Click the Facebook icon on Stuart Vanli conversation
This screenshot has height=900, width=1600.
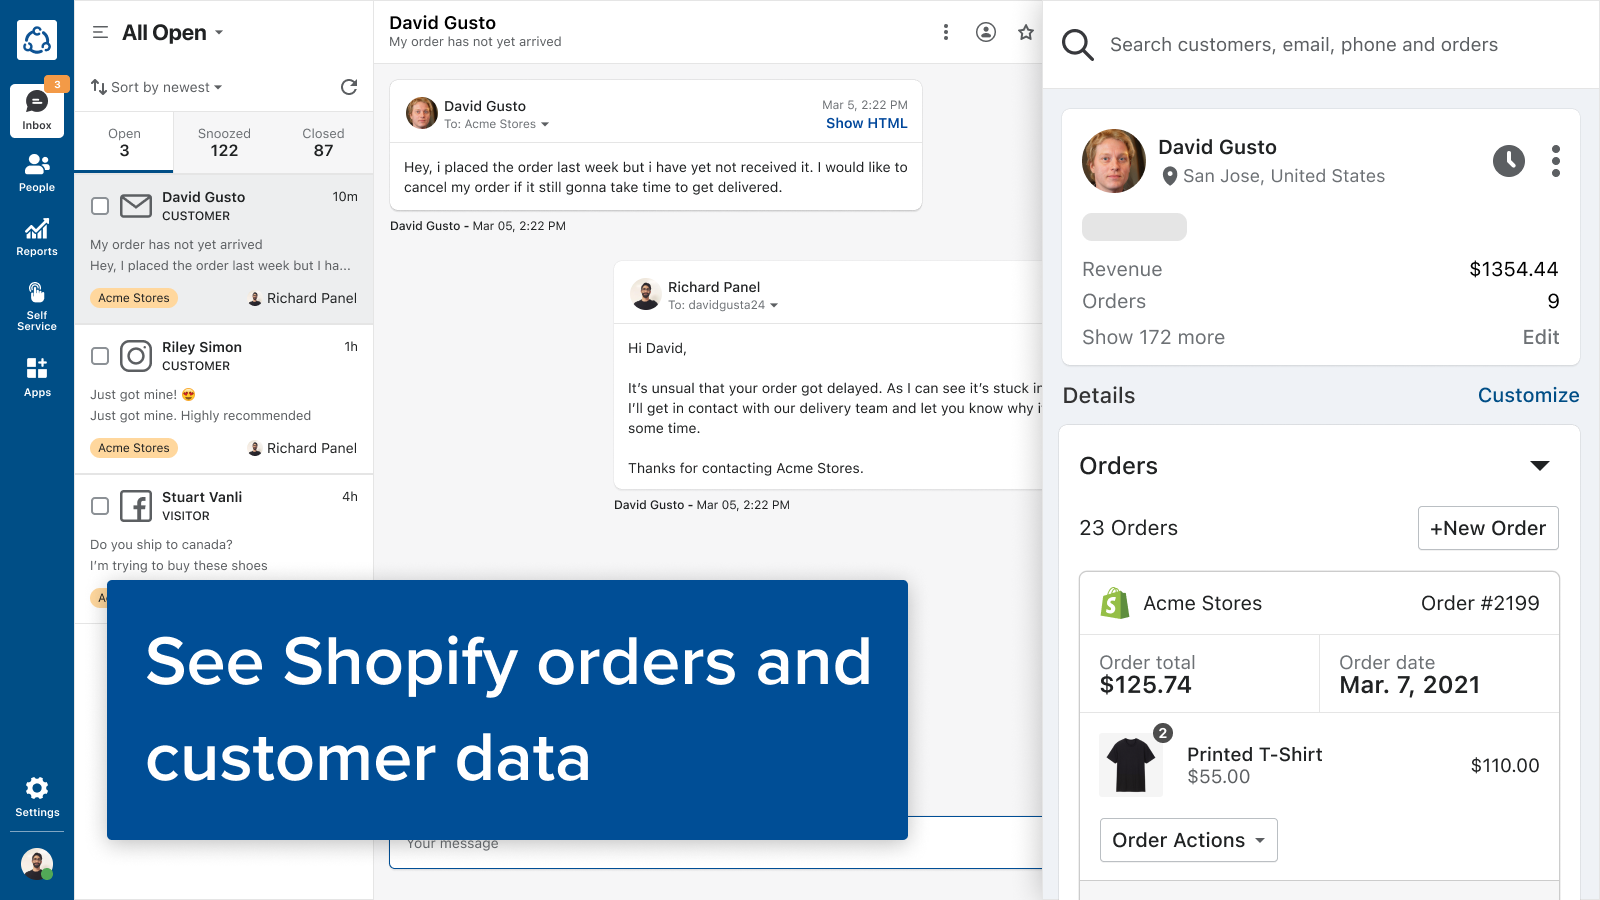(136, 506)
